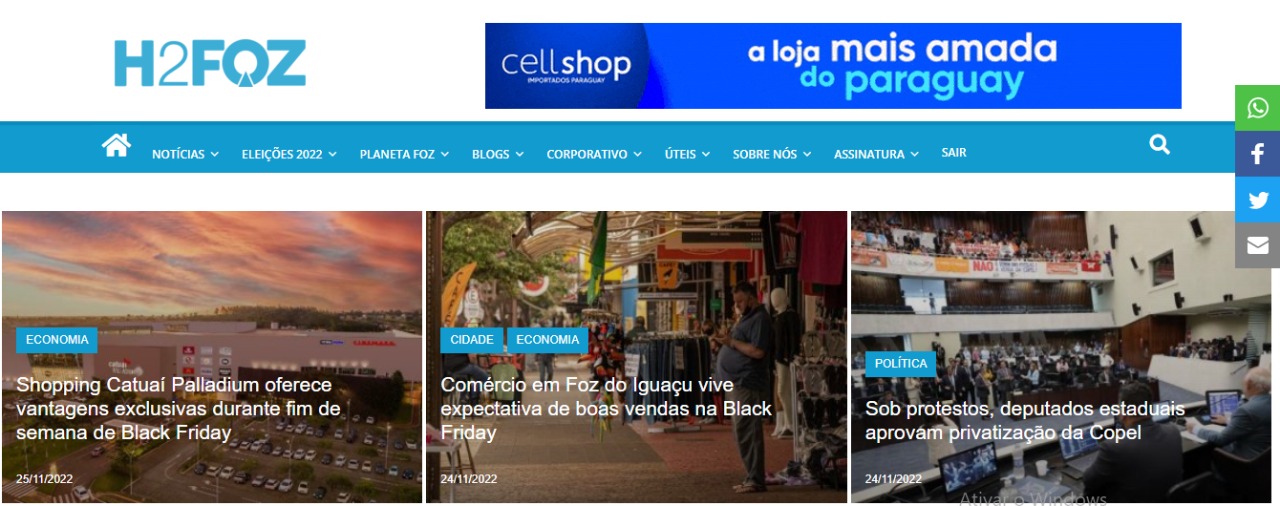Open the Cellshop banner advertisement
The image size is (1280, 506).
[x=833, y=66]
